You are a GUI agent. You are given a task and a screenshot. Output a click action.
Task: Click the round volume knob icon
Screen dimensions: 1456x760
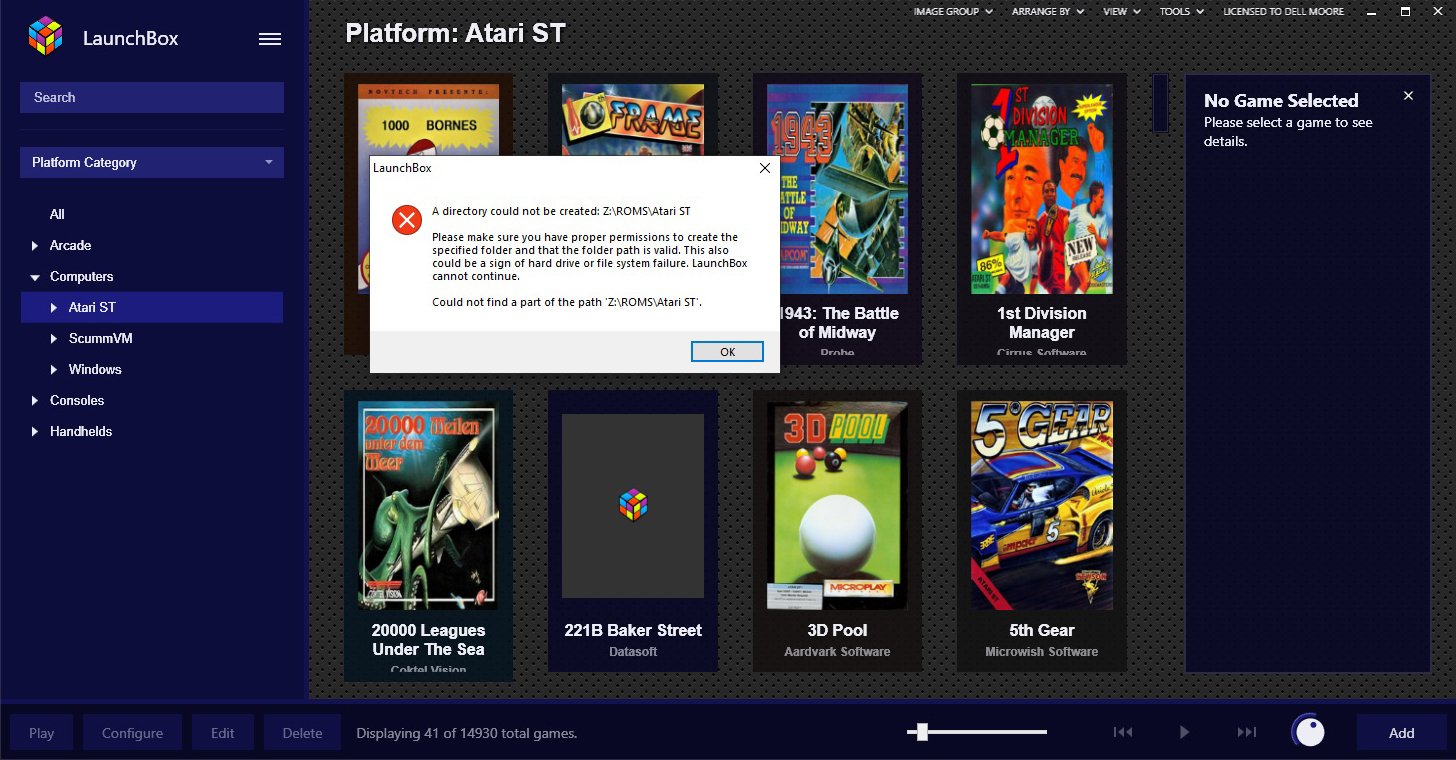pos(1309,731)
